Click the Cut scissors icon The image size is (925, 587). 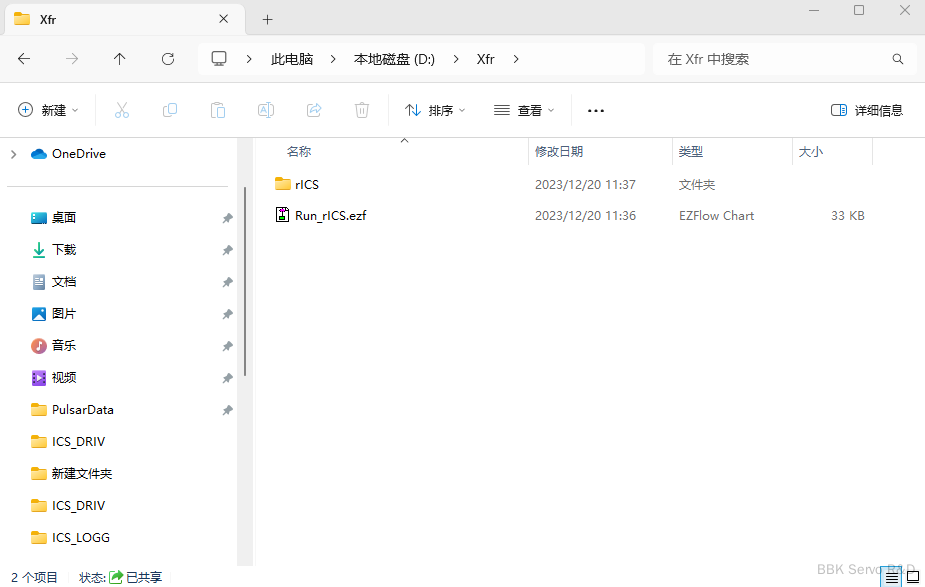(x=122, y=110)
